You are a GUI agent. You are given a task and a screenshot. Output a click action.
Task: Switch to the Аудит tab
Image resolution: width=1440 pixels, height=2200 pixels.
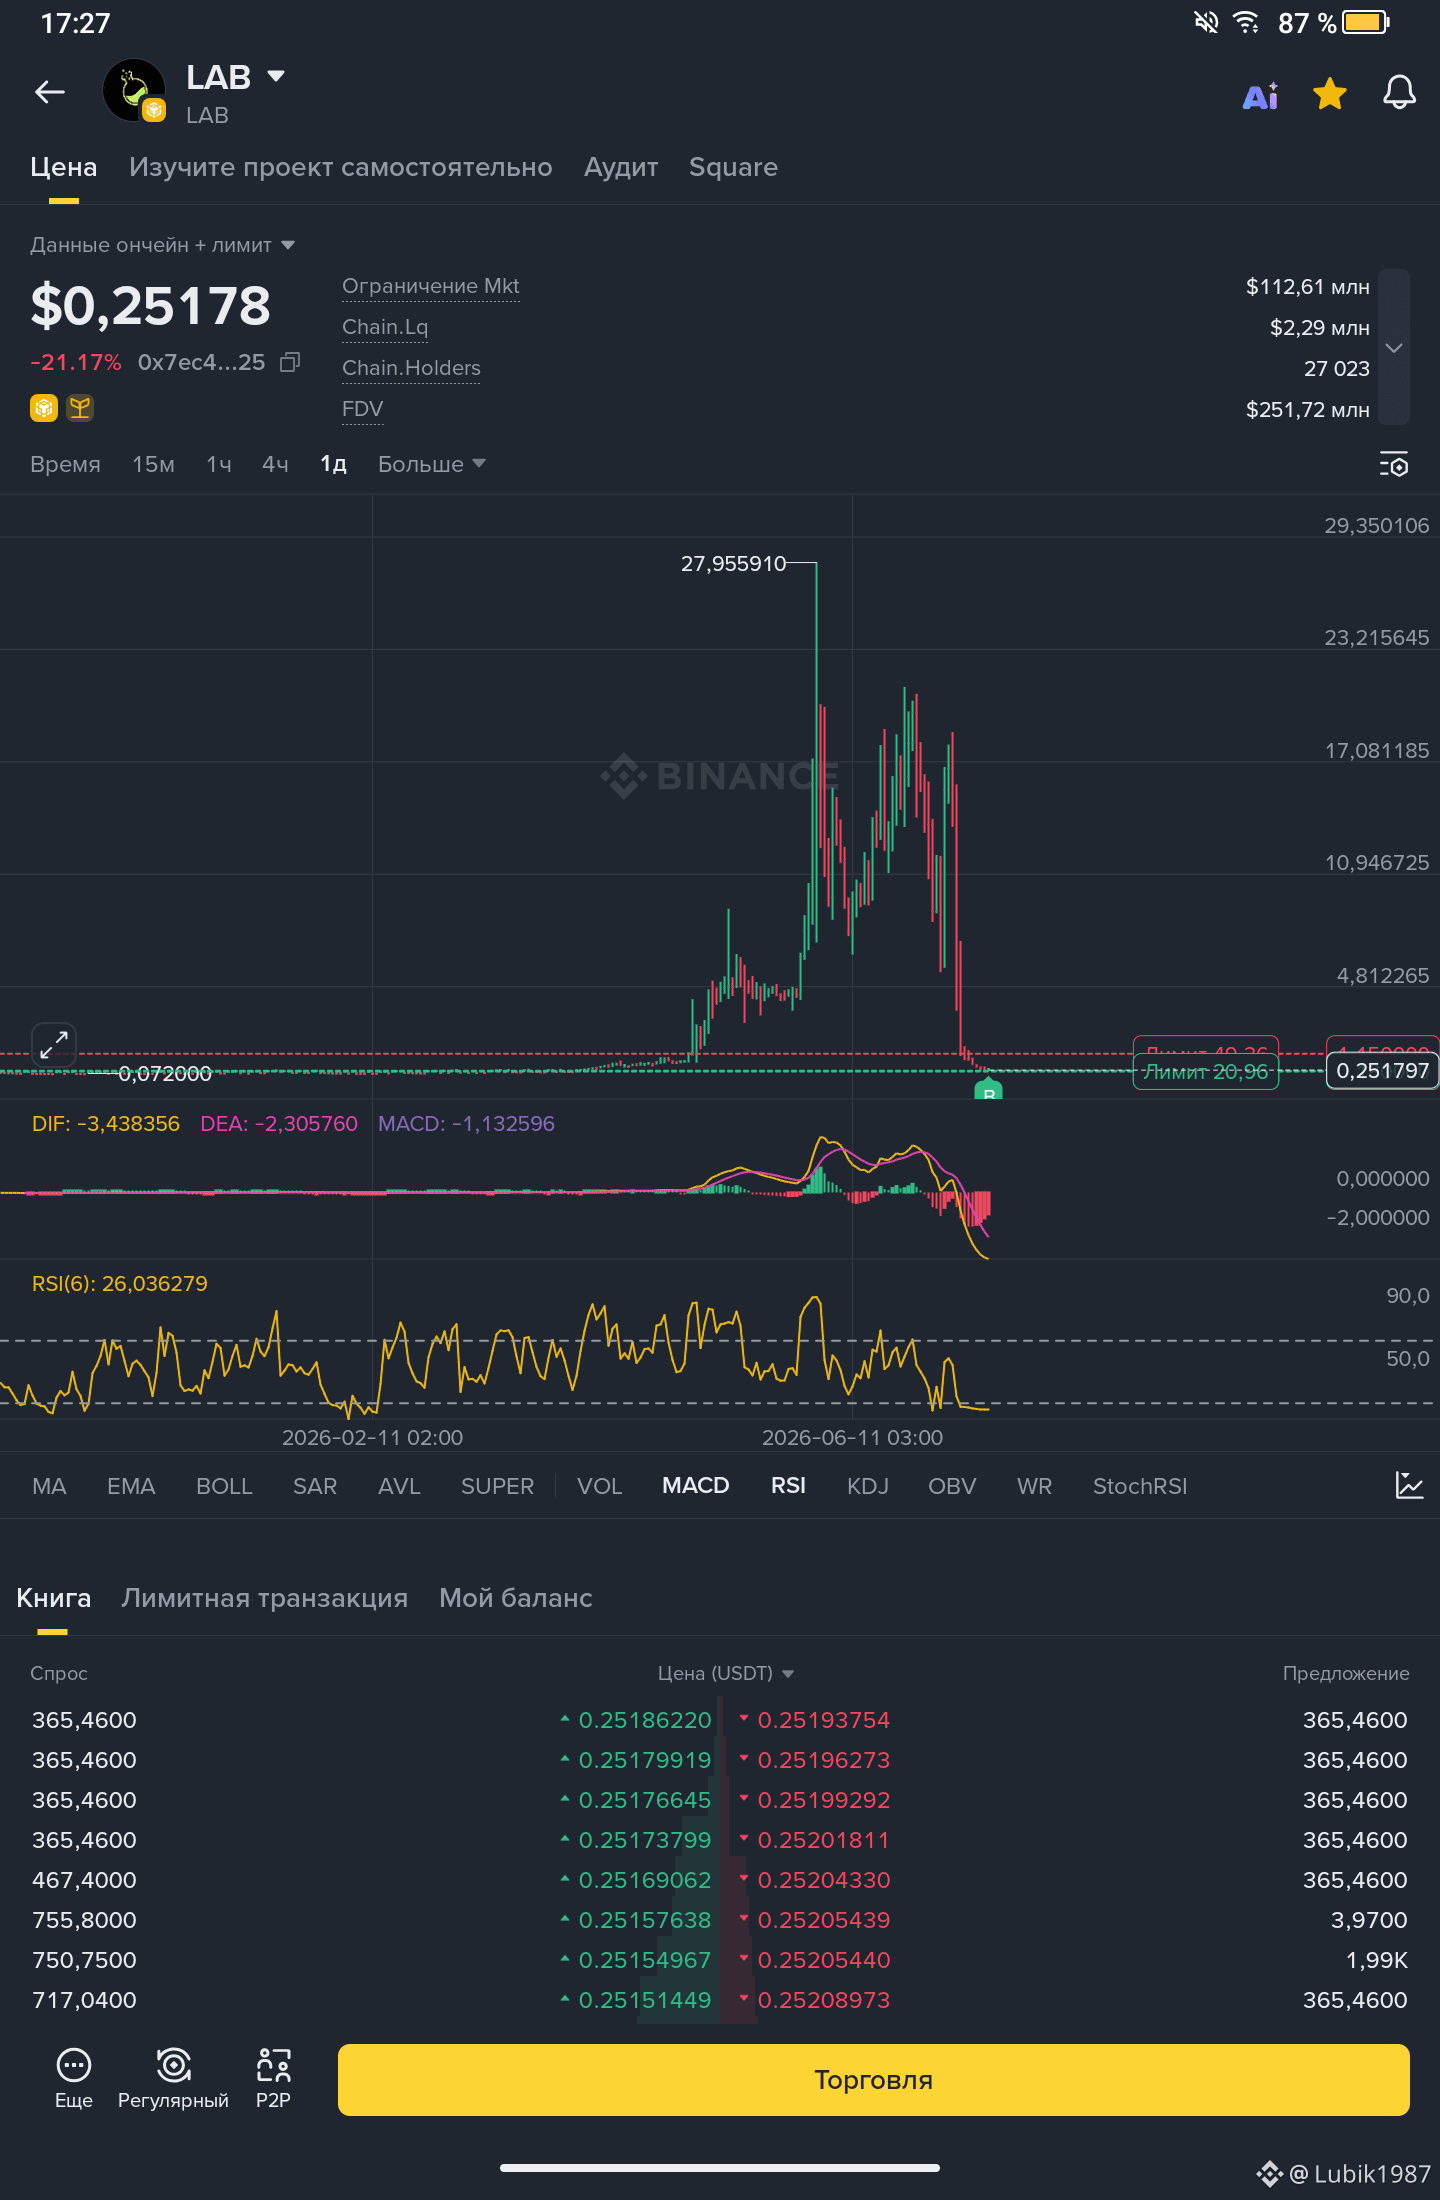pyautogui.click(x=621, y=167)
